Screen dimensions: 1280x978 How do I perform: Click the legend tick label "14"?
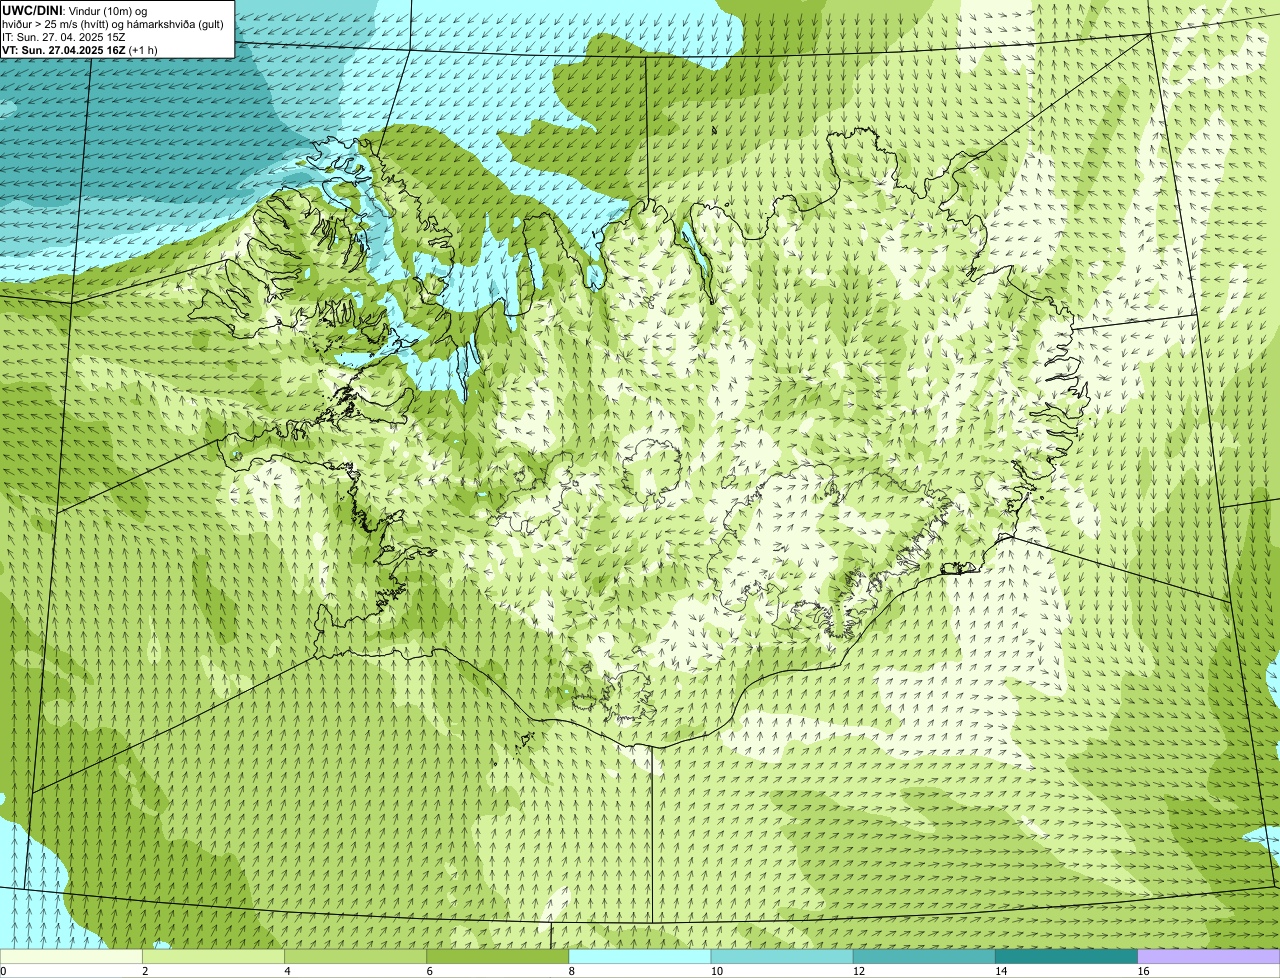(x=1000, y=971)
